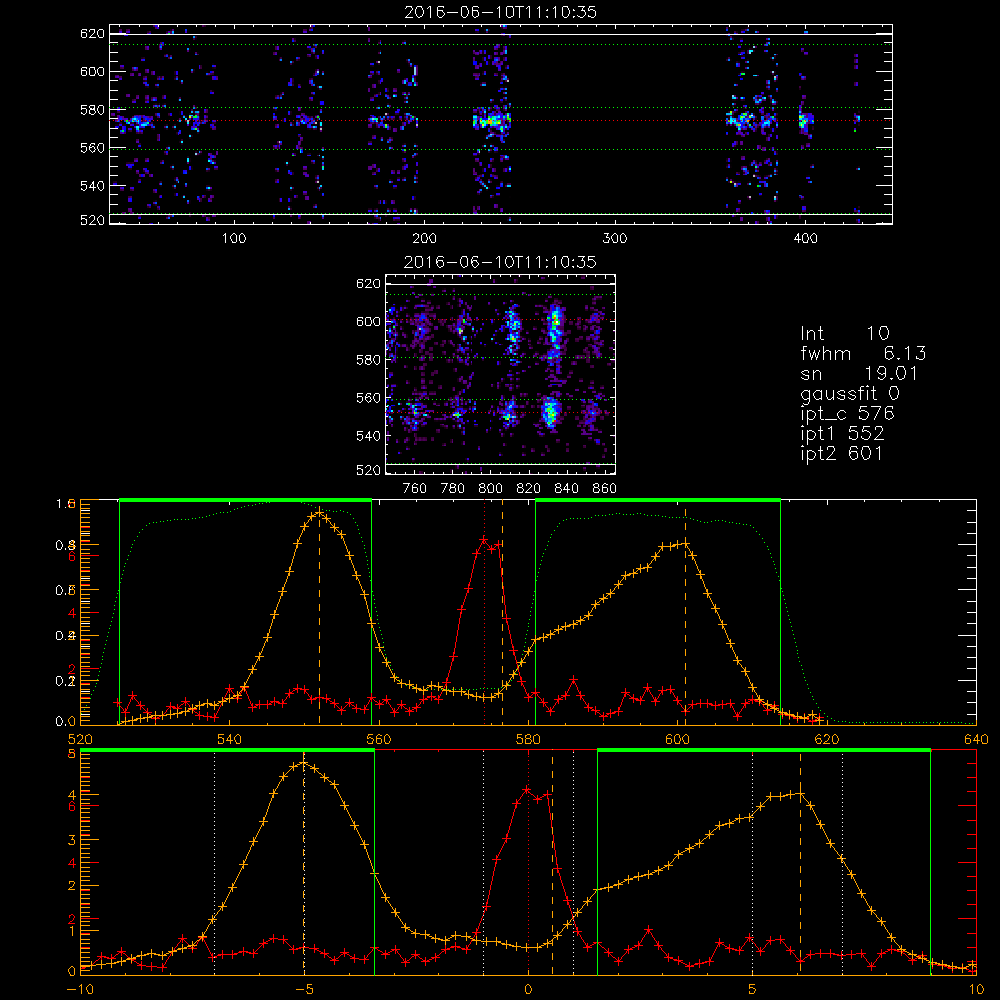1000x1000 pixels.
Task: Click x-axis label '-10' in bottom plot
Action: pyautogui.click(x=80, y=989)
